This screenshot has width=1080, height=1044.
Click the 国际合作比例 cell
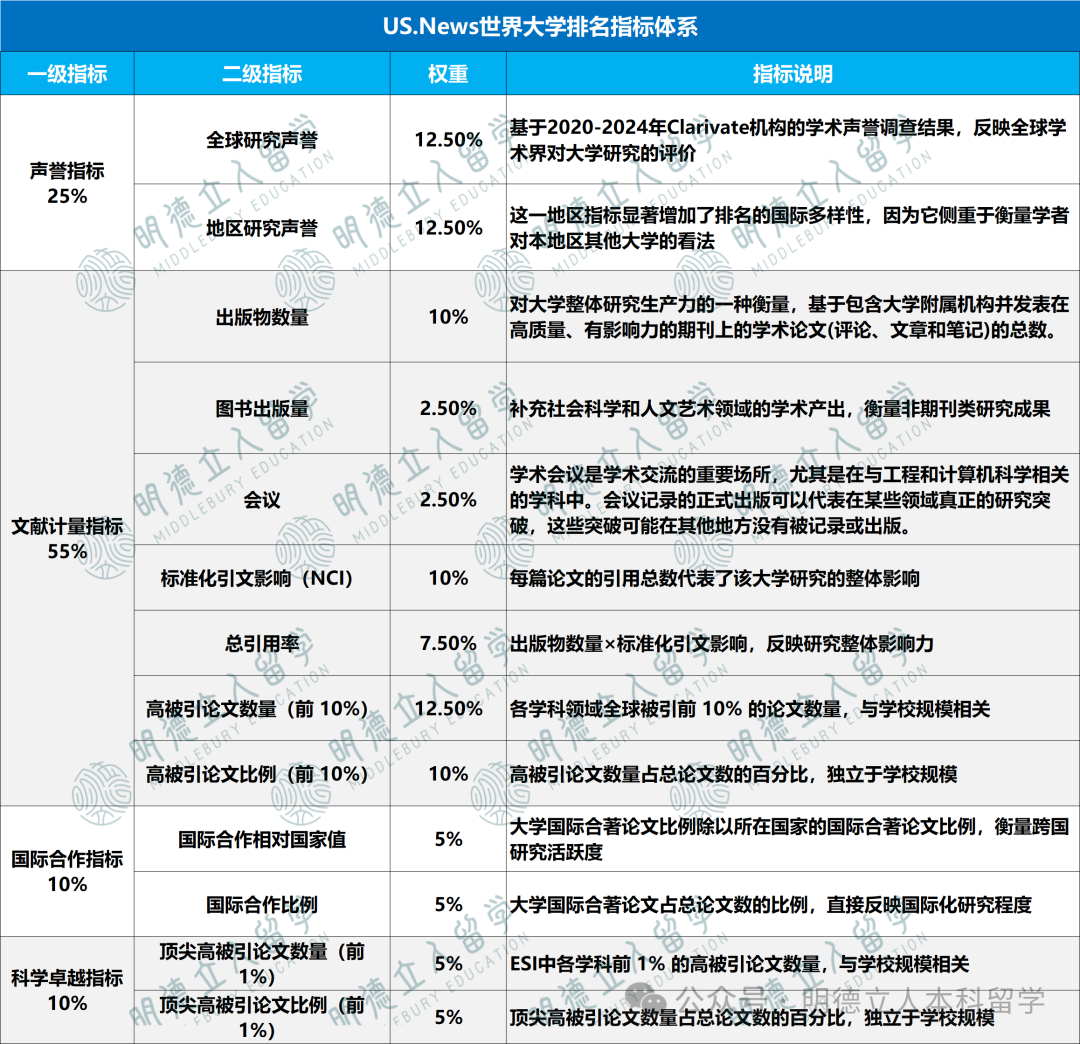(262, 904)
